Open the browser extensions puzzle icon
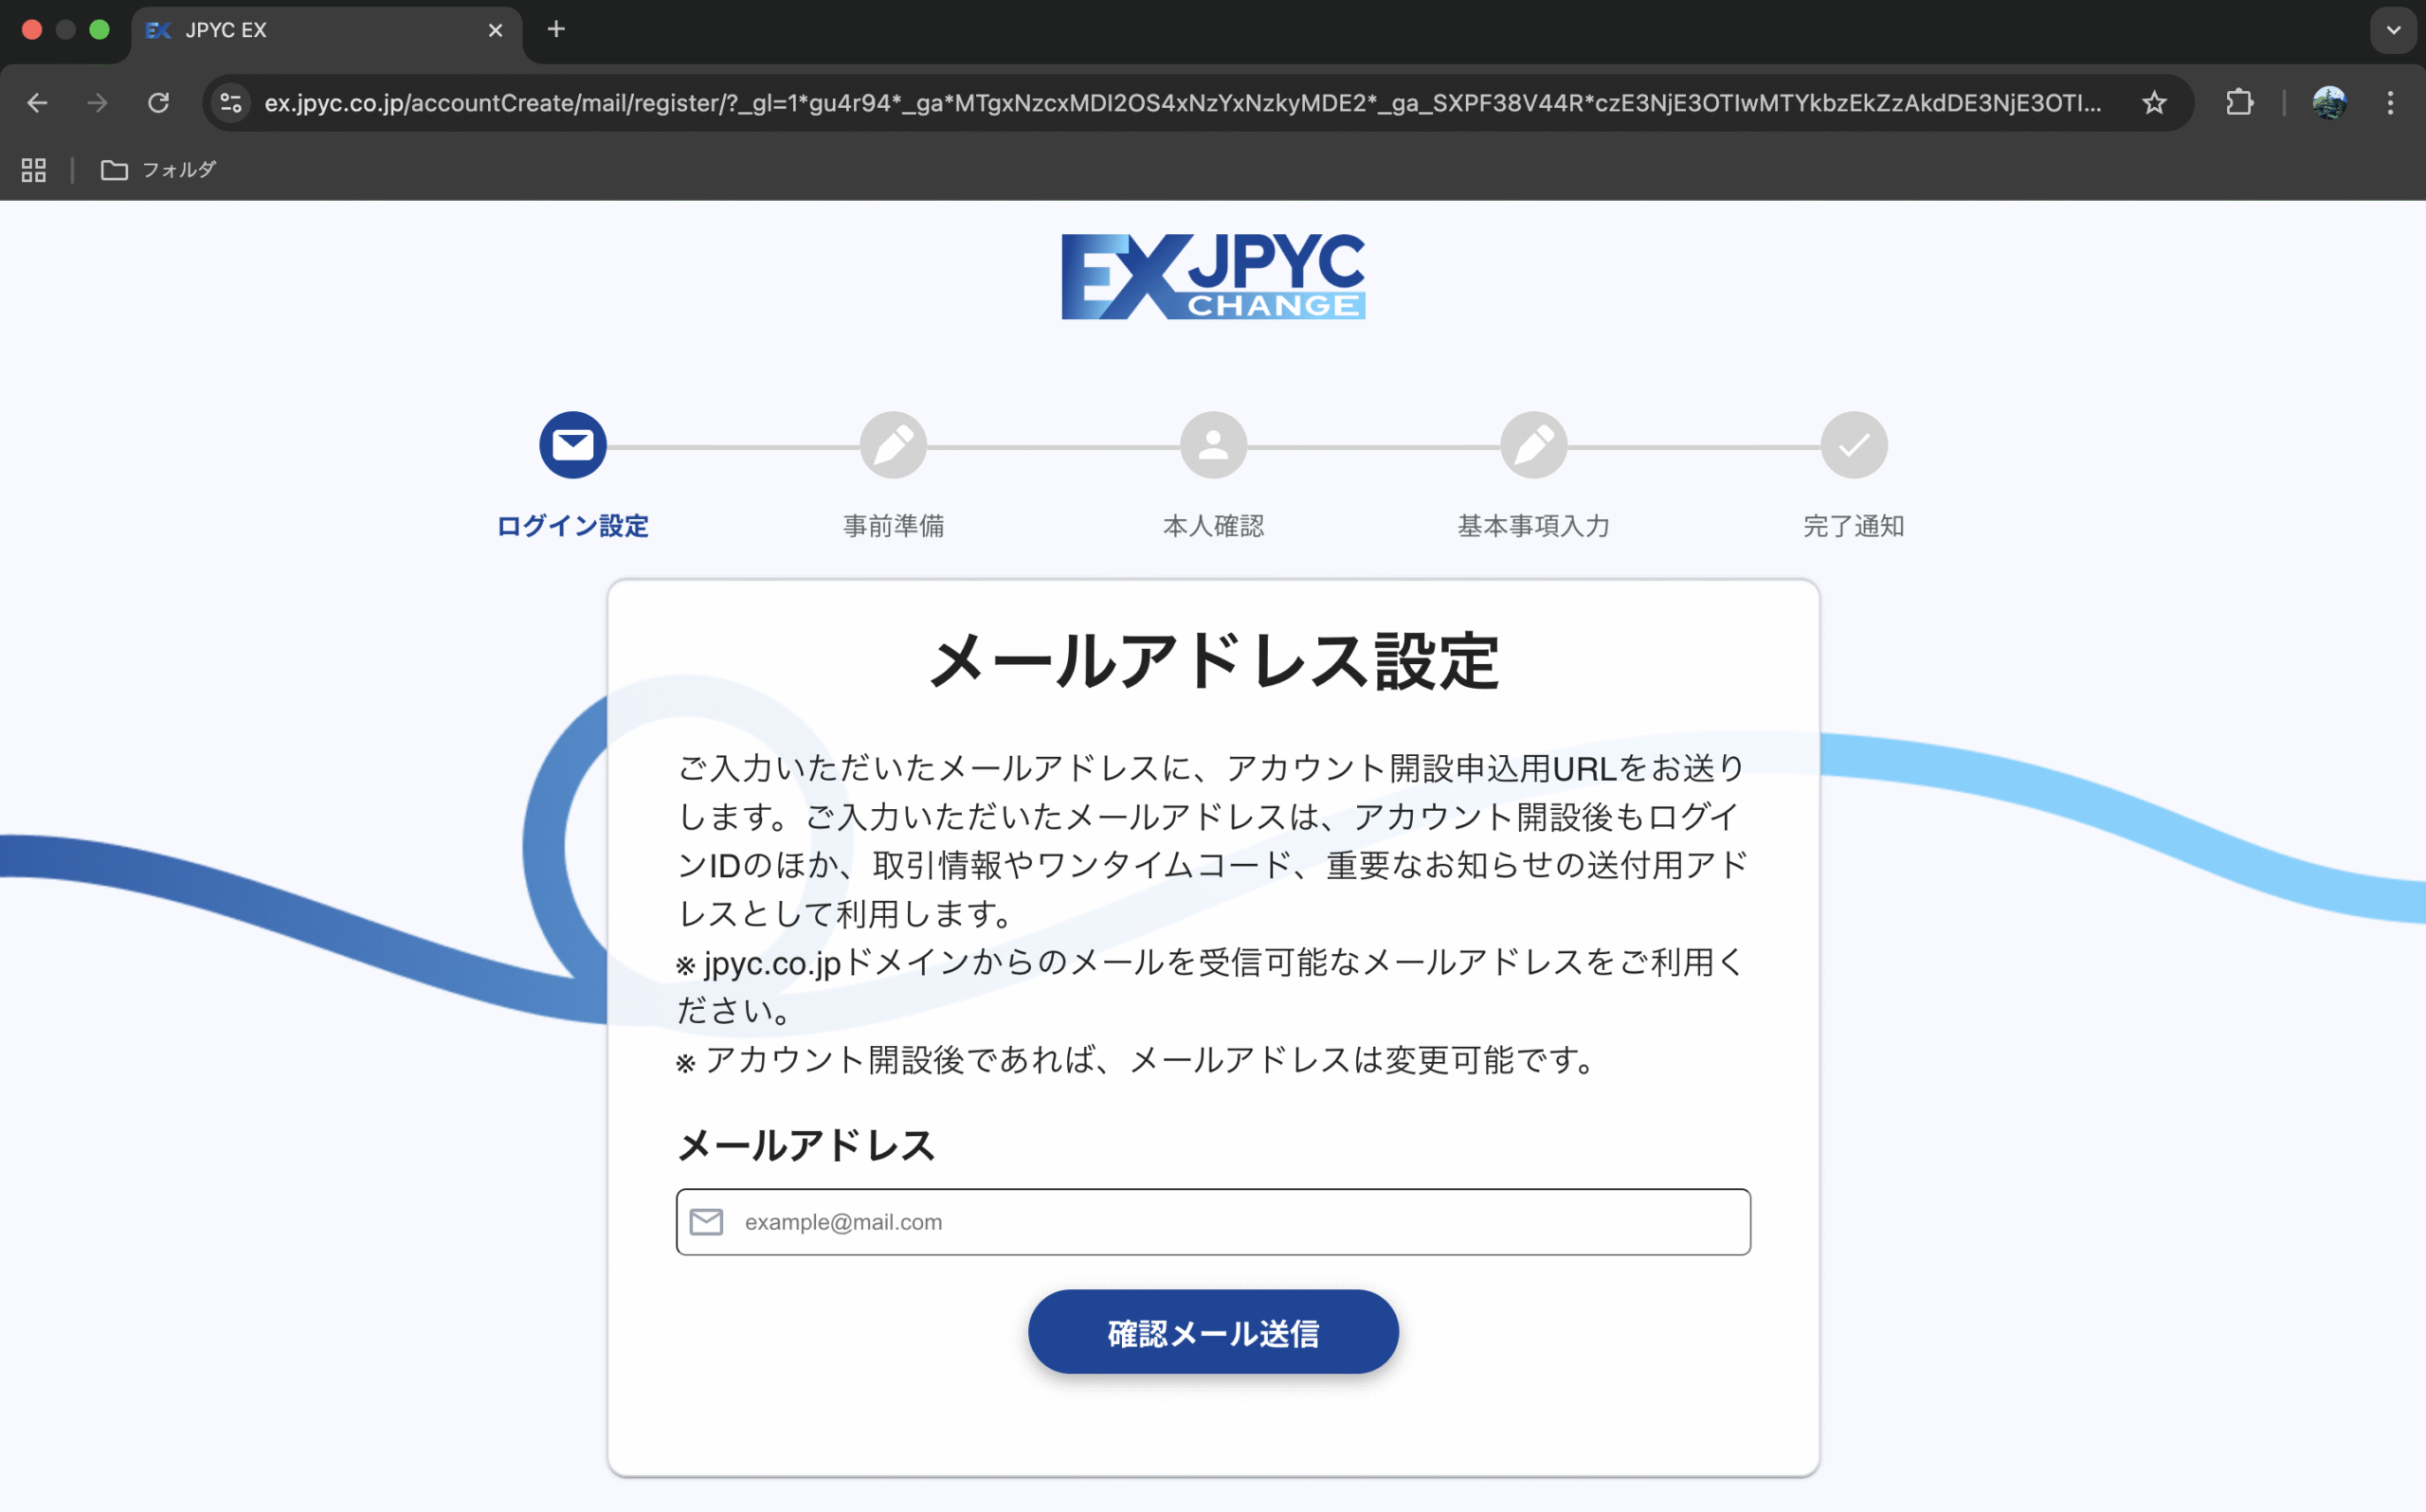Image resolution: width=2426 pixels, height=1512 pixels. click(x=2239, y=103)
